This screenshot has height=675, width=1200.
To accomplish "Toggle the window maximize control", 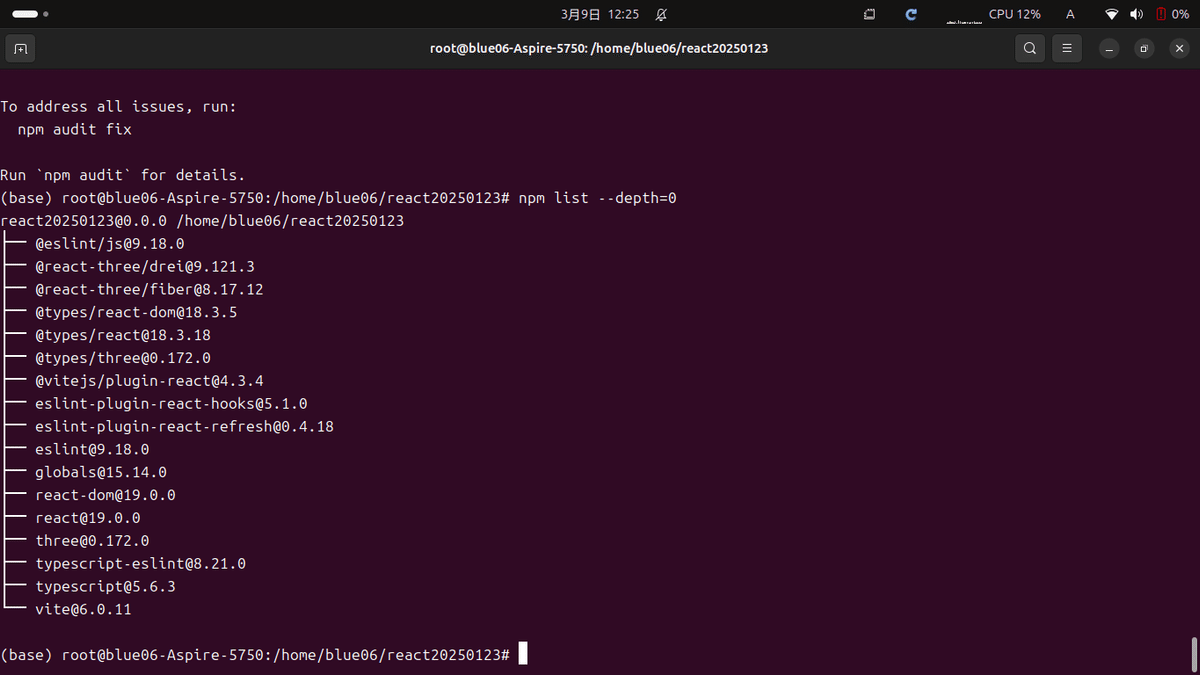I will pyautogui.click(x=1143, y=48).
